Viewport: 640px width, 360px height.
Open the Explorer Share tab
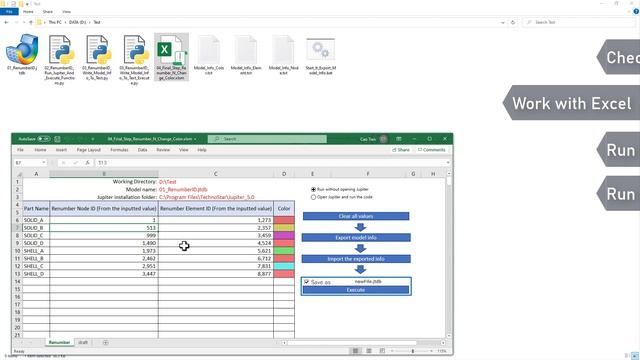(x=48, y=12)
